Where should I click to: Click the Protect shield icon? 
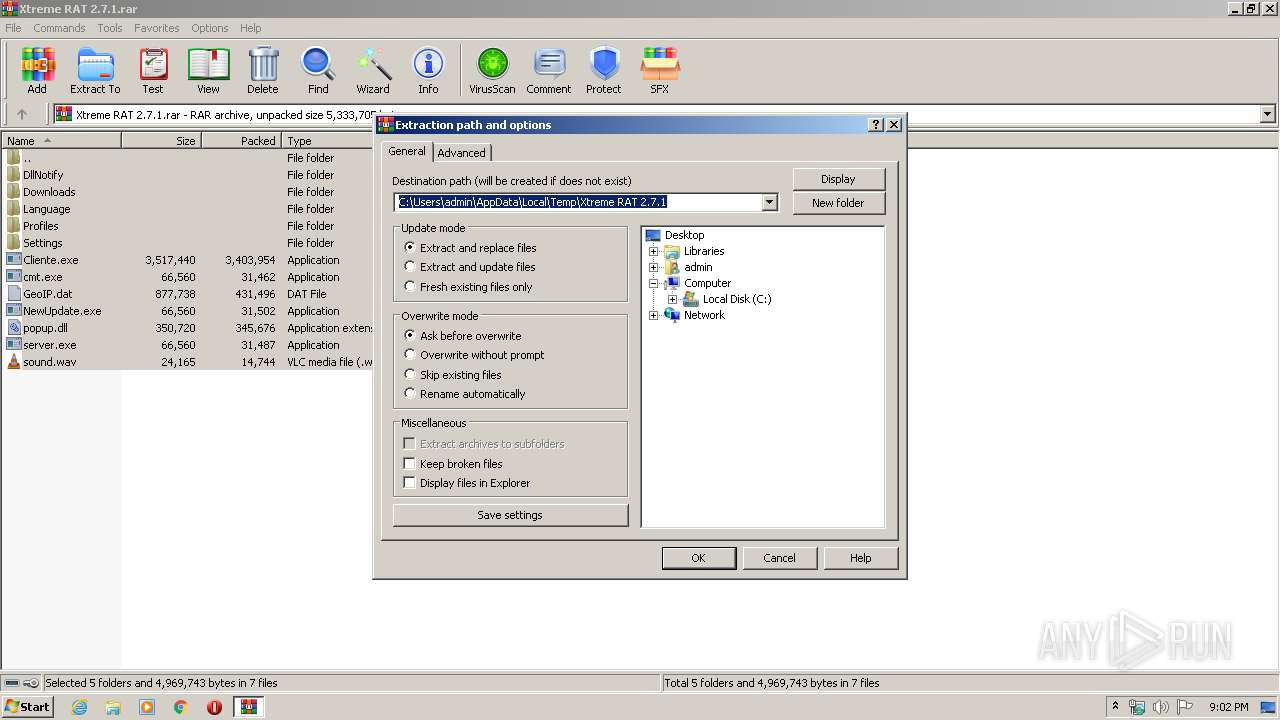604,70
